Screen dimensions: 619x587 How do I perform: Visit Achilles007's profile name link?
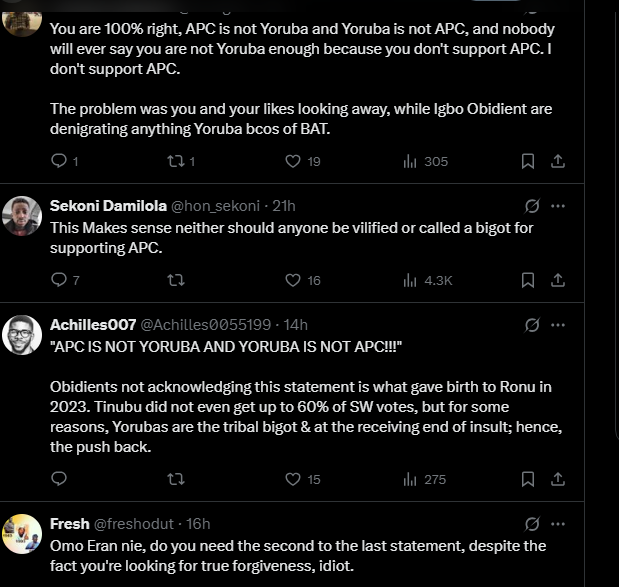(93, 325)
